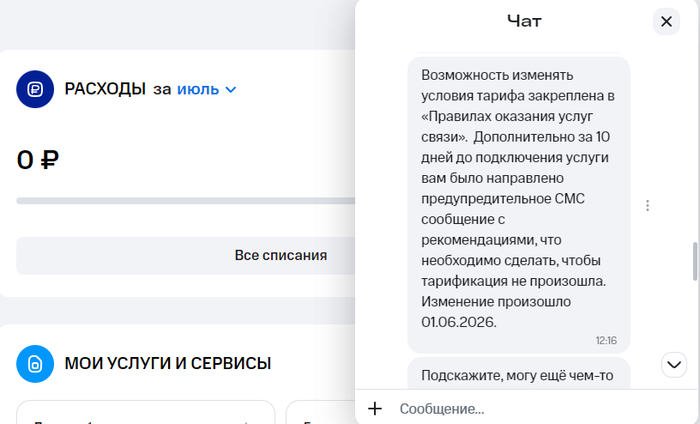
Task: Click the message mentioning 01.06.2026
Action: [519, 205]
